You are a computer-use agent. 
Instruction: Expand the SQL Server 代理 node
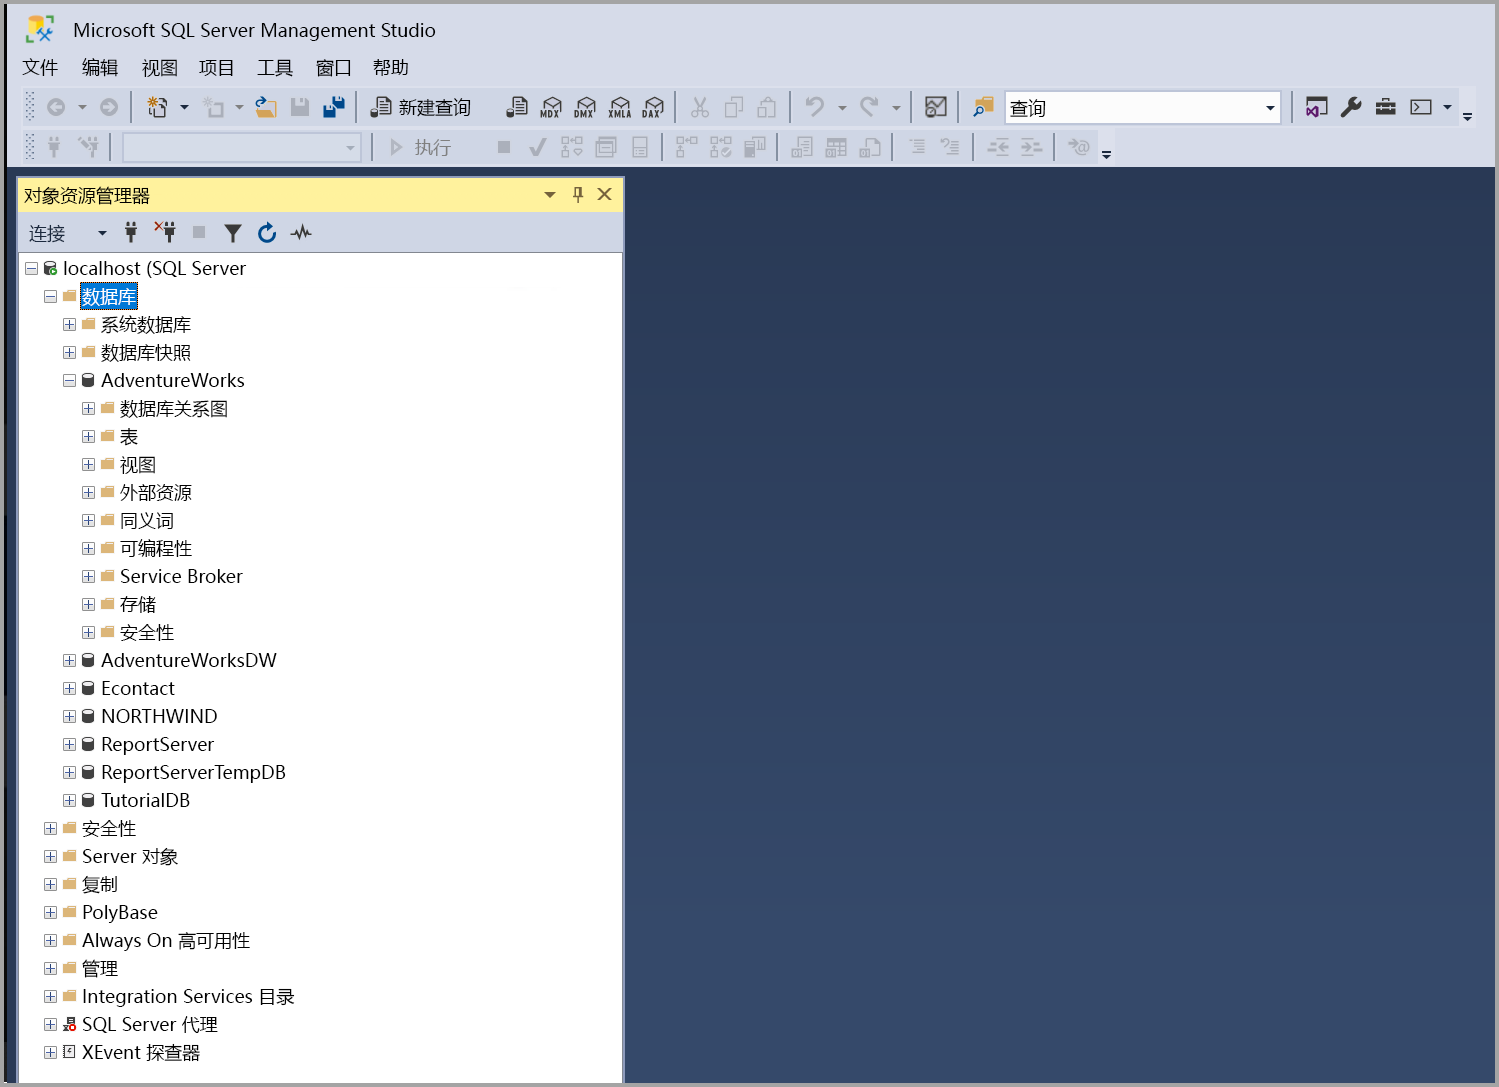[x=50, y=1024]
